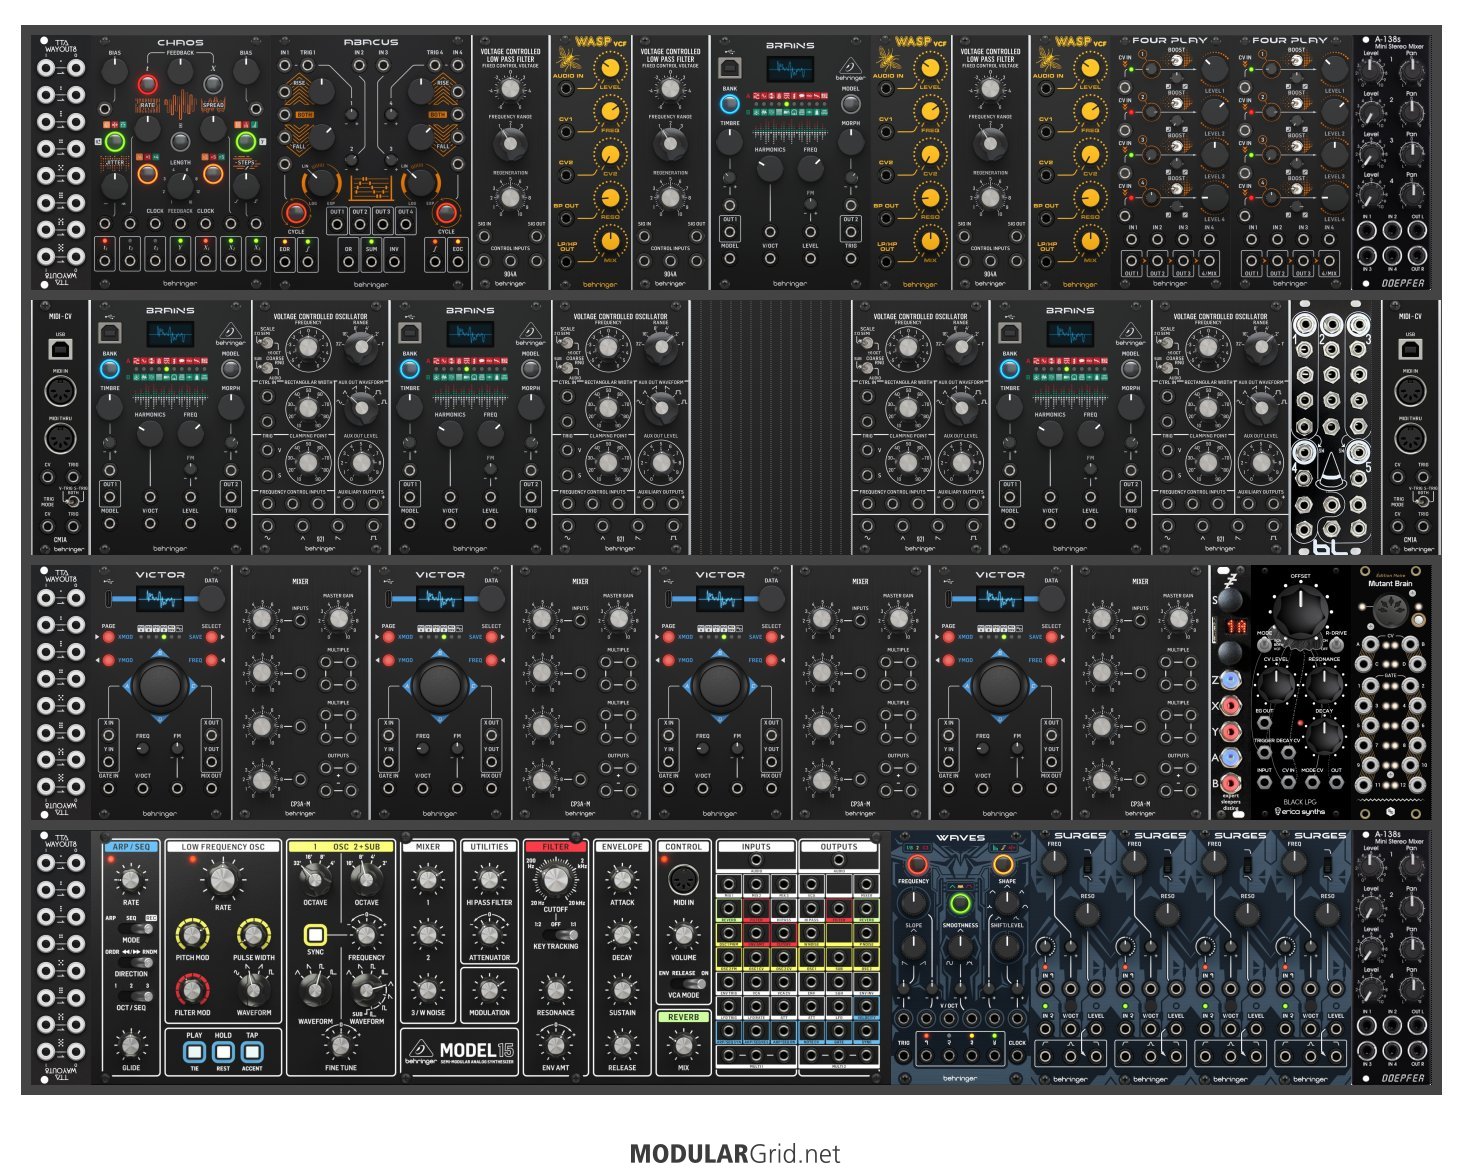
Task: Click the B output jack on disting
Action: coord(1231,783)
